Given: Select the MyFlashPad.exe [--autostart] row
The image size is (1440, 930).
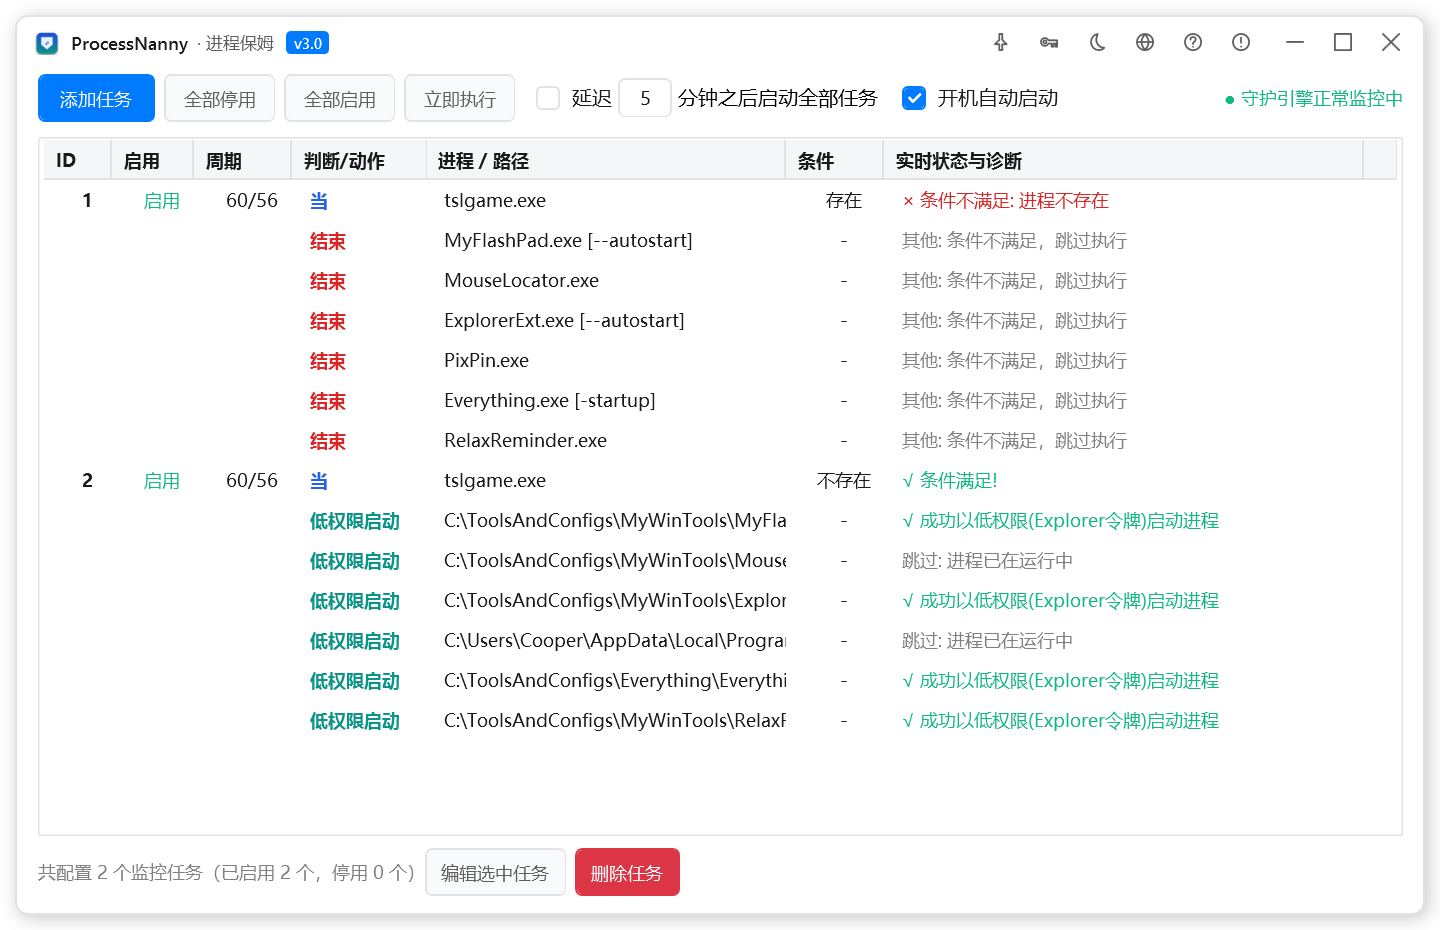Looking at the screenshot, I should tap(720, 241).
